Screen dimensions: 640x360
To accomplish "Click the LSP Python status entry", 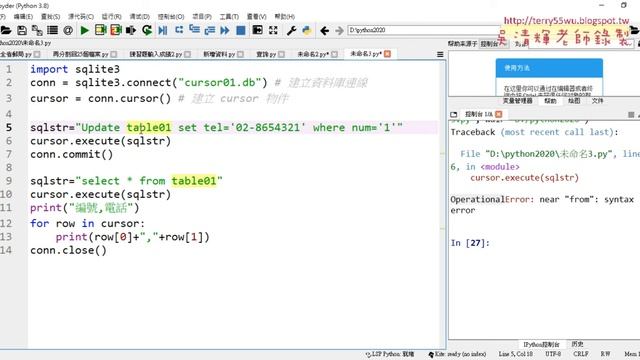I will coord(390,354).
